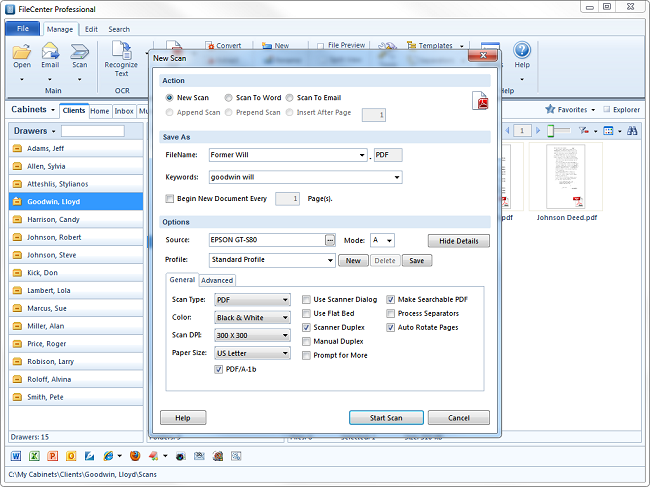Go to previous page arrow in file toolbar
Image resolution: width=650 pixels, height=487 pixels.
click(x=507, y=131)
